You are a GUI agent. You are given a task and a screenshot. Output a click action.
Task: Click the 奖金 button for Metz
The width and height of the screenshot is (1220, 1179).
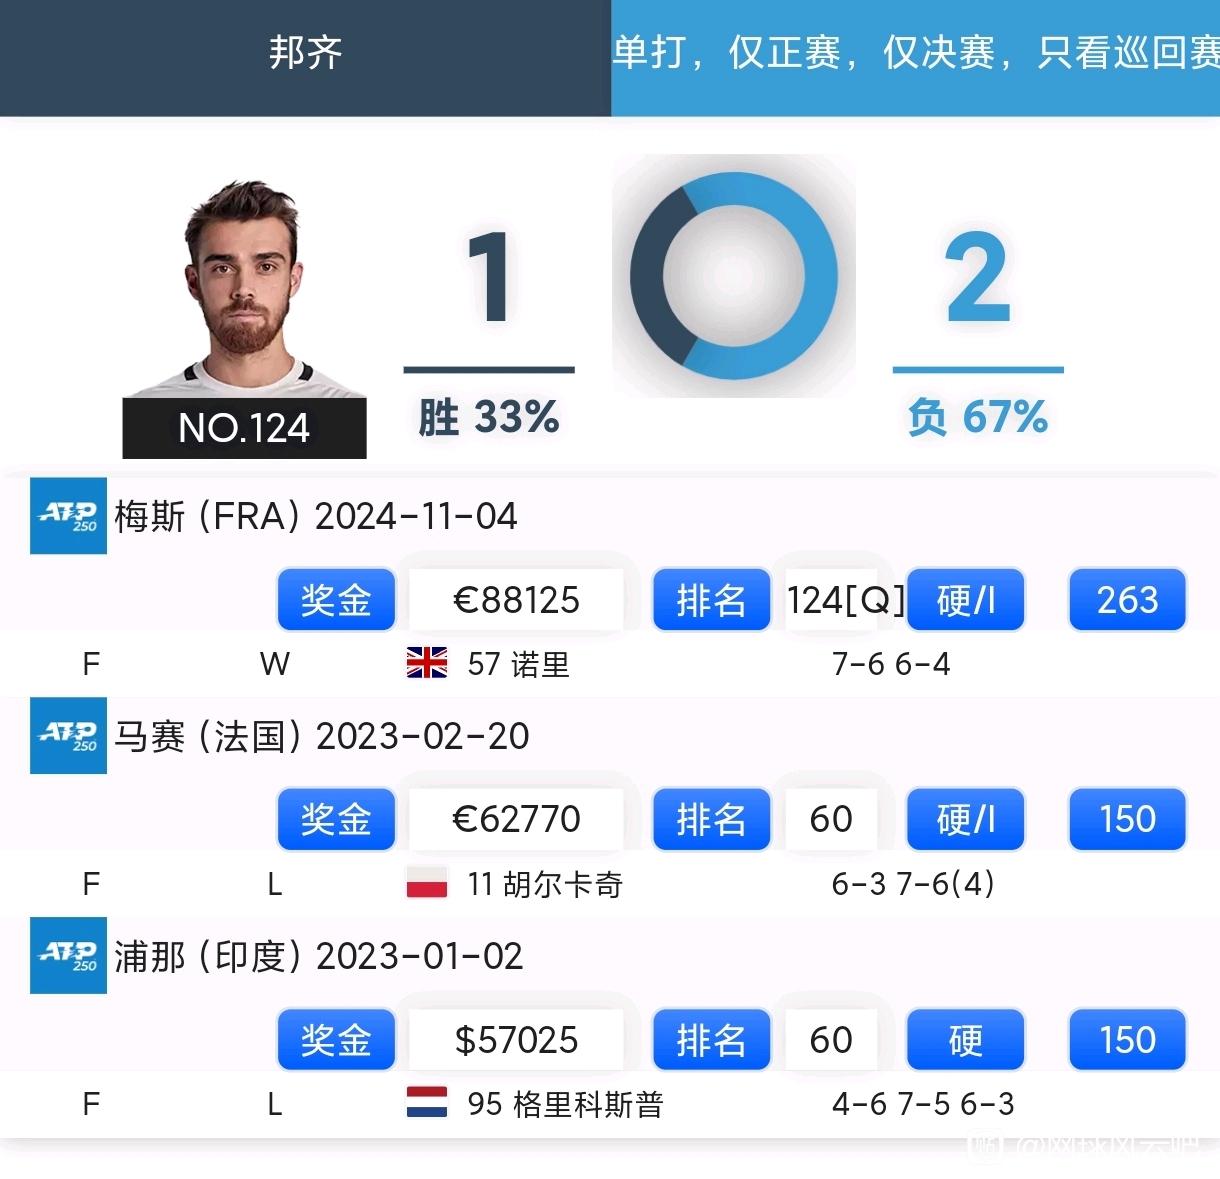coord(336,600)
